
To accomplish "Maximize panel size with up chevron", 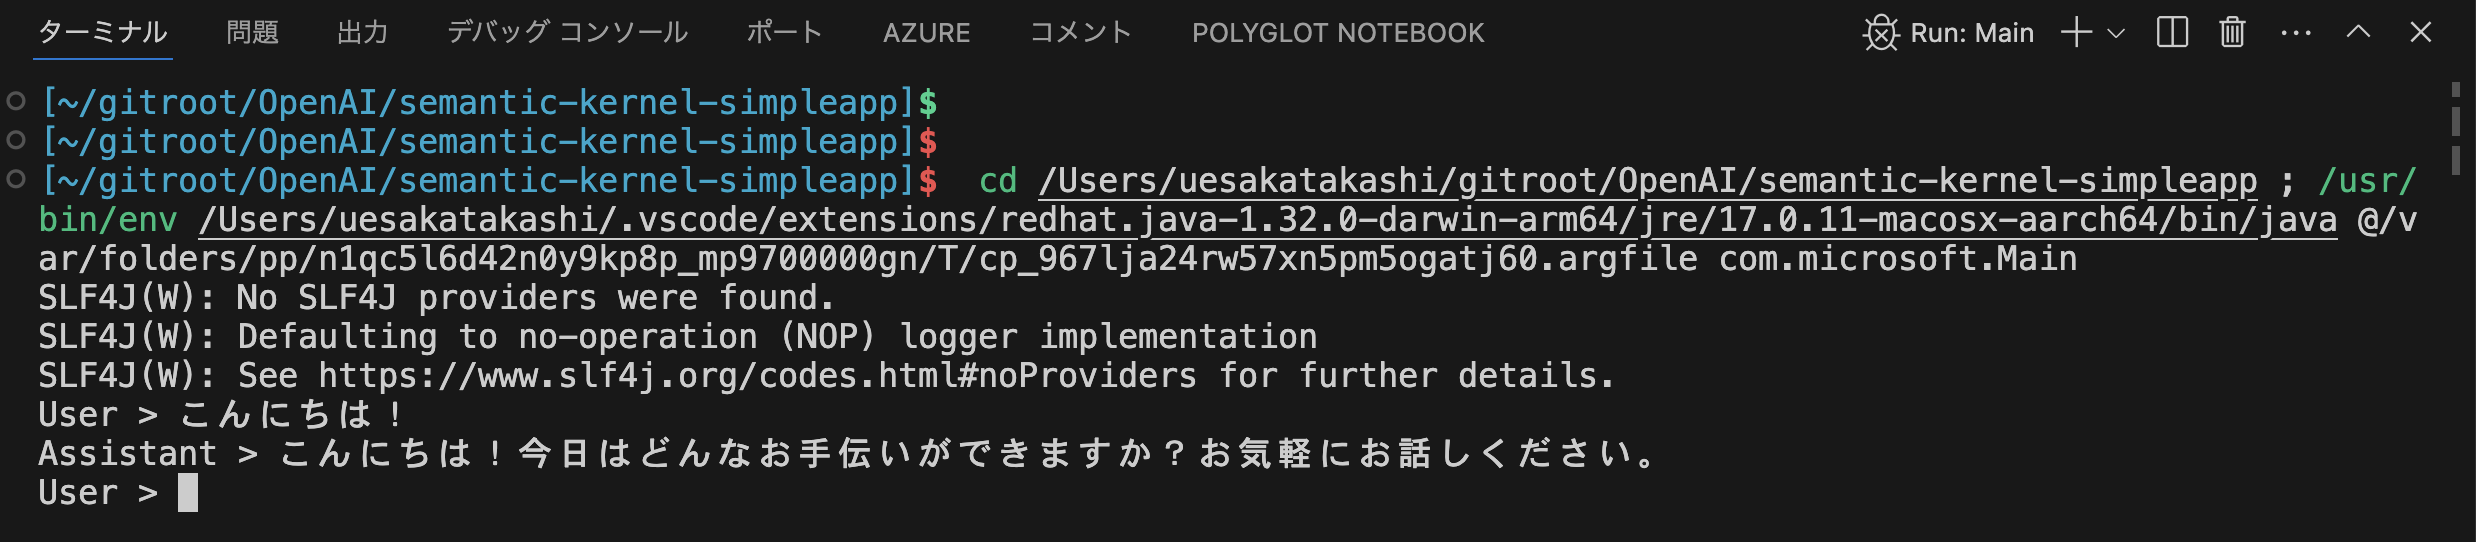I will coord(2358,32).
